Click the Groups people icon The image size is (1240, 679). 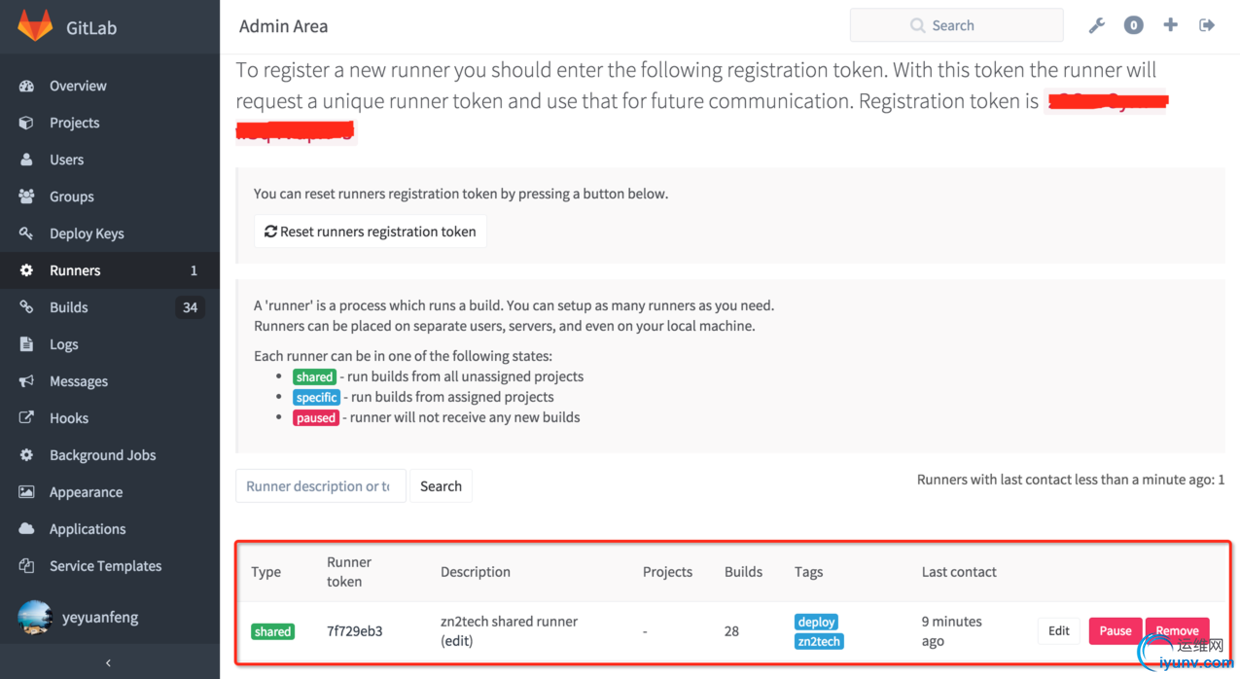pos(27,197)
